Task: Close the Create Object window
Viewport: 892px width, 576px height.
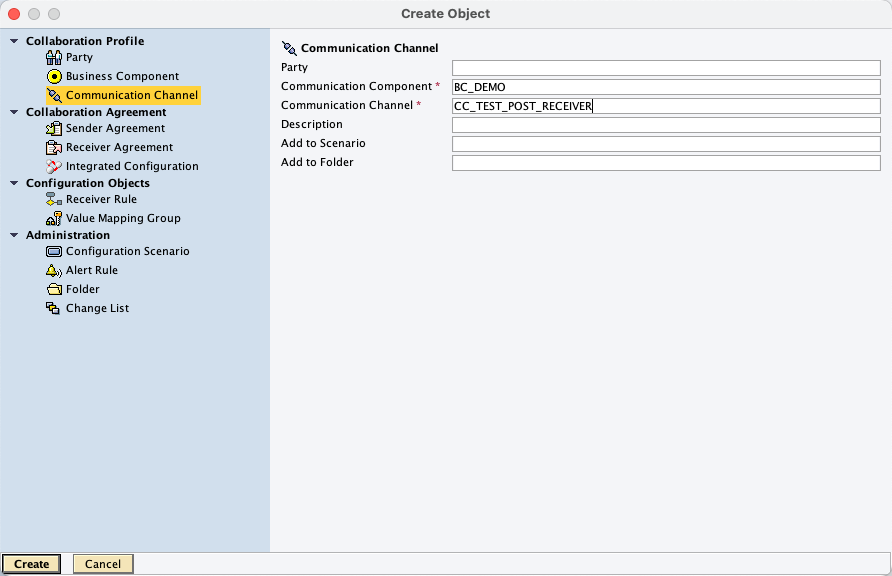Action: coord(14,14)
